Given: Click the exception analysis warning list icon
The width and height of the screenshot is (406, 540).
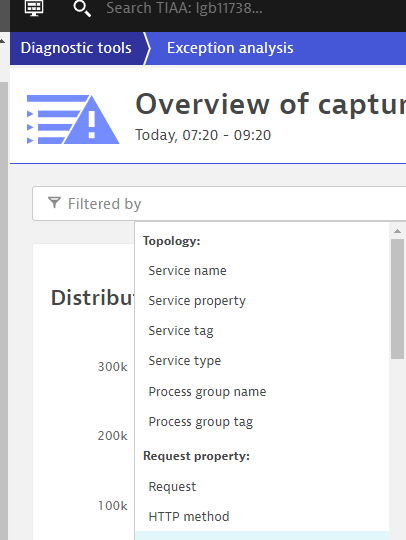Looking at the screenshot, I should (73, 119).
